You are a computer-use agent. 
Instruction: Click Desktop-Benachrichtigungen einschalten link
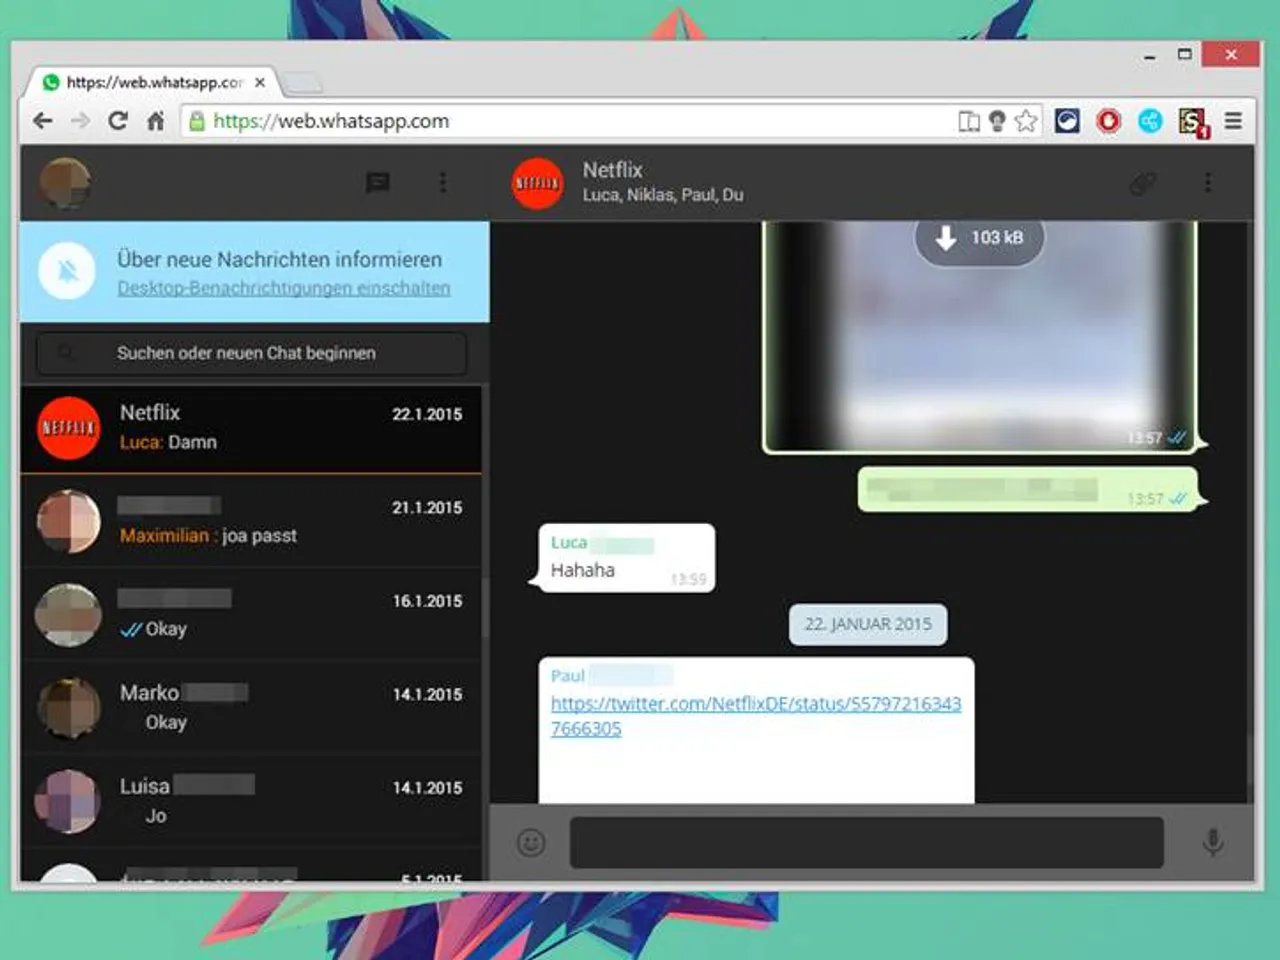284,288
